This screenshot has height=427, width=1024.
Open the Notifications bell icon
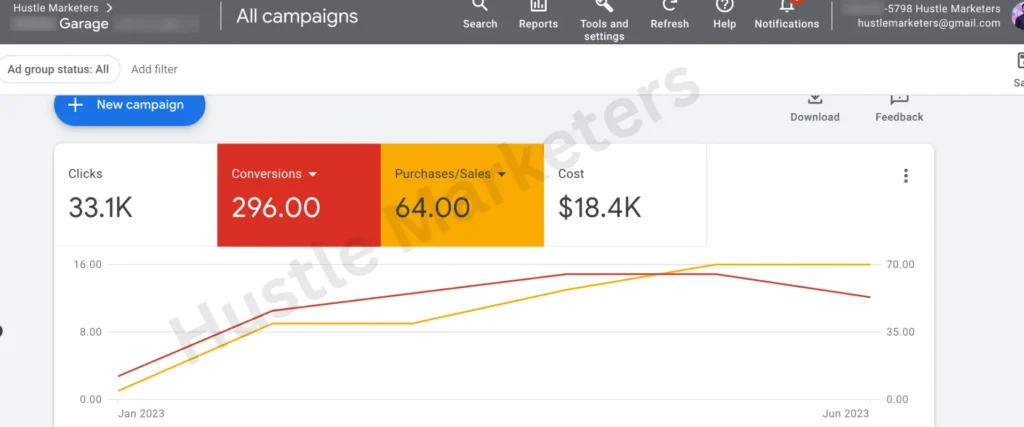point(787,6)
